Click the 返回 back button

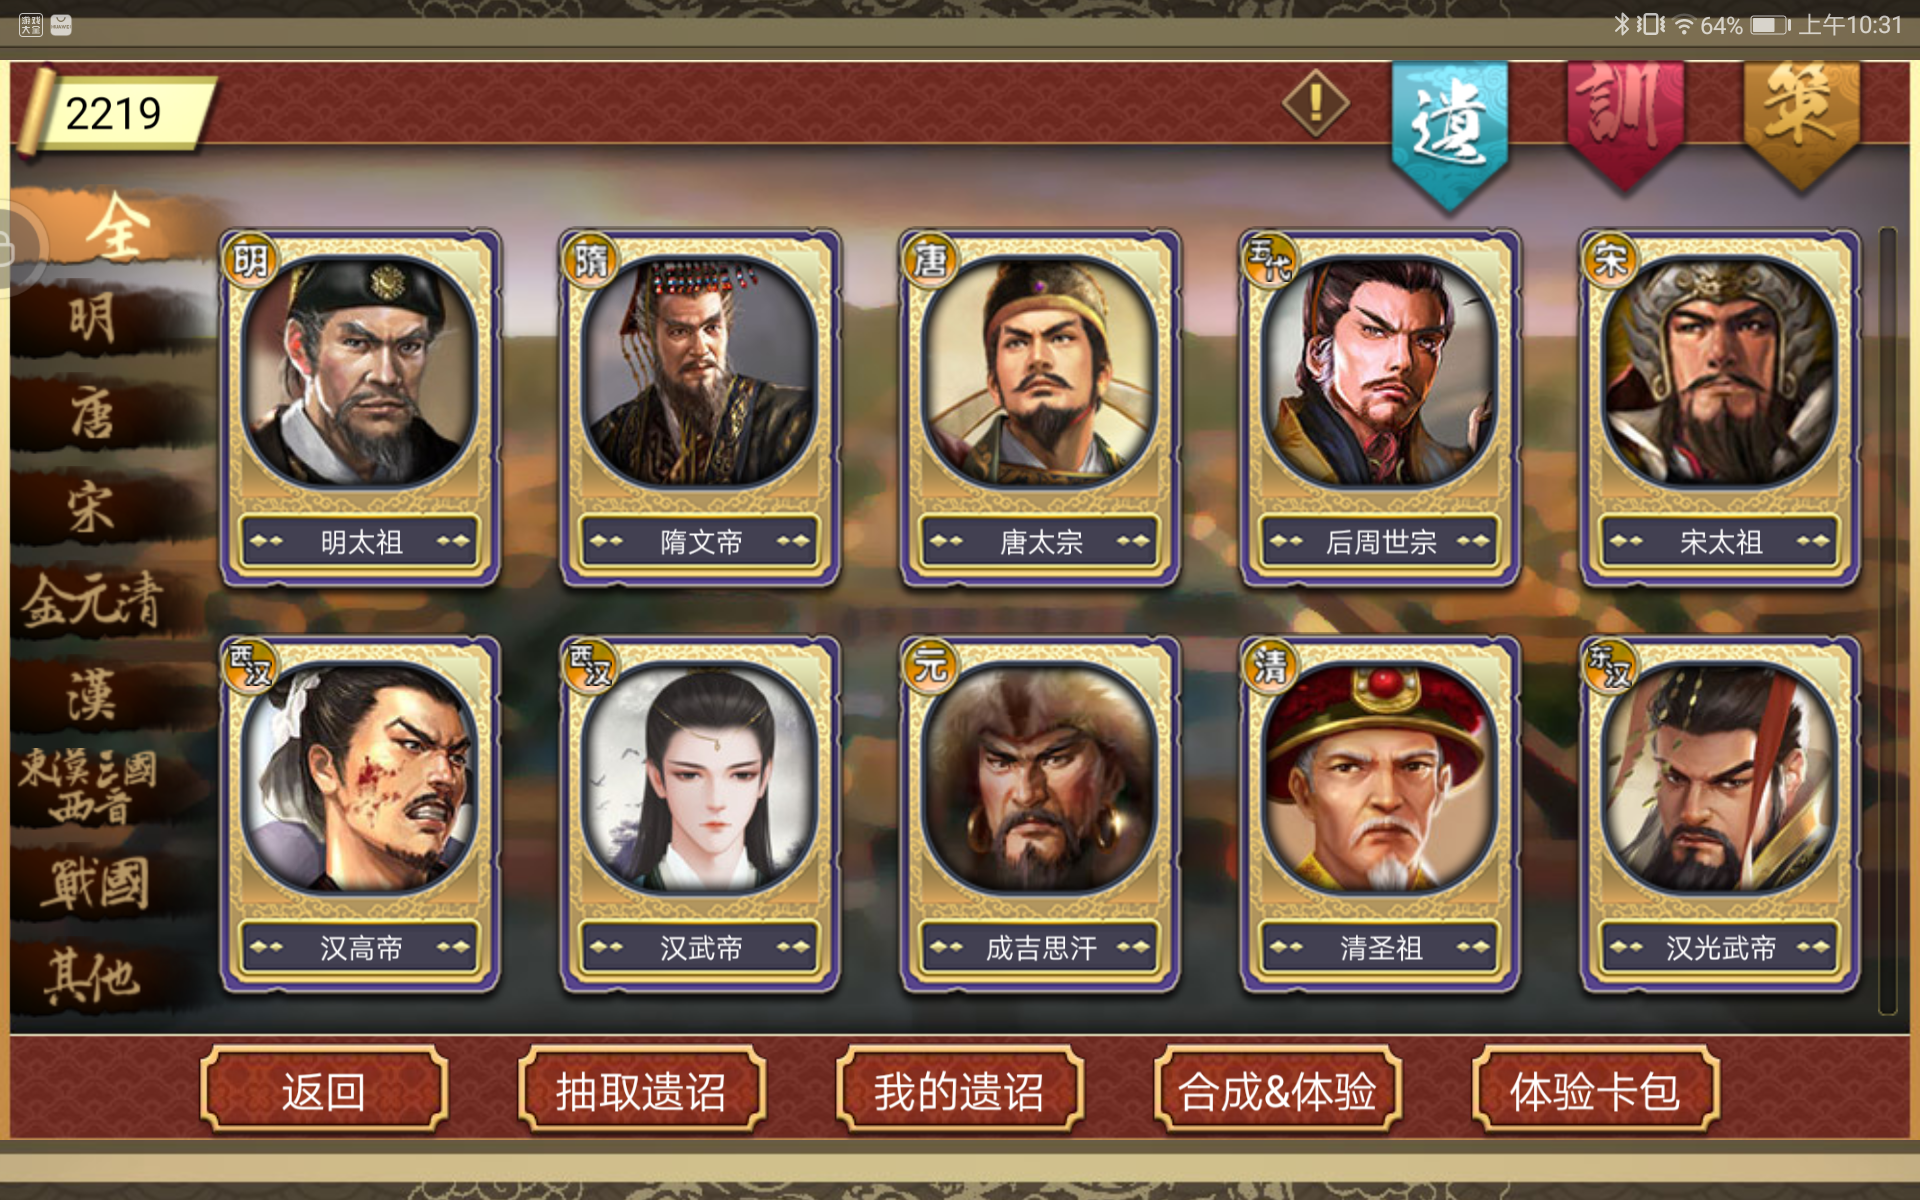pos(324,1090)
